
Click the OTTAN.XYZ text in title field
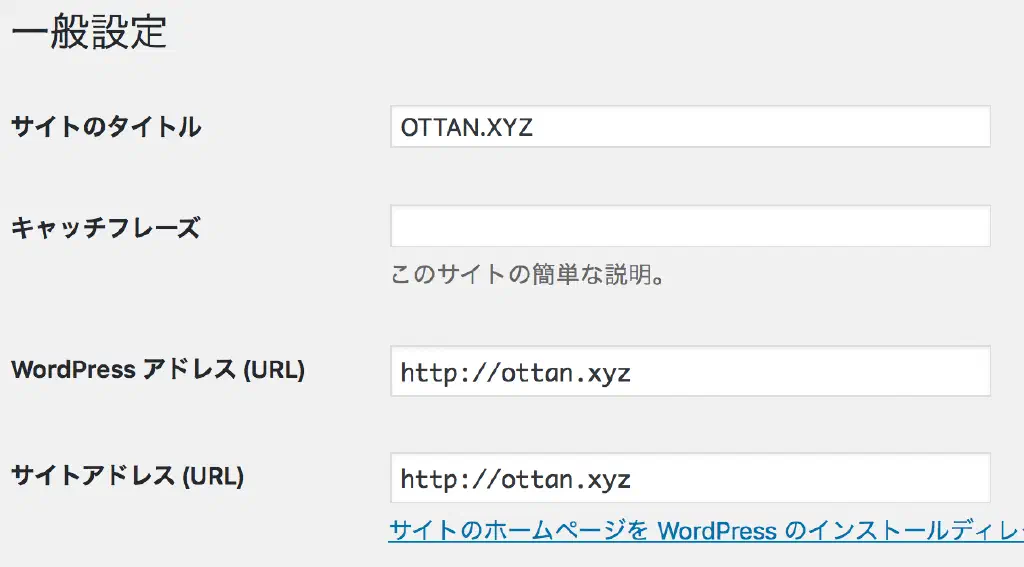click(x=466, y=128)
